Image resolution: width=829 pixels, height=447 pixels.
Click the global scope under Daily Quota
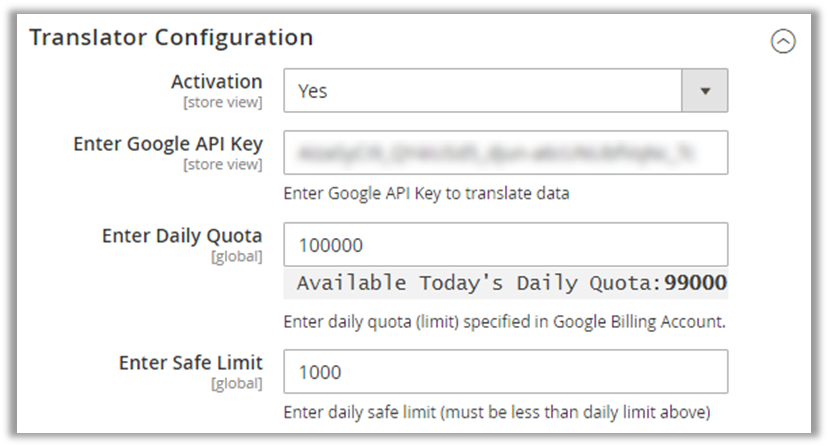pyautogui.click(x=236, y=257)
